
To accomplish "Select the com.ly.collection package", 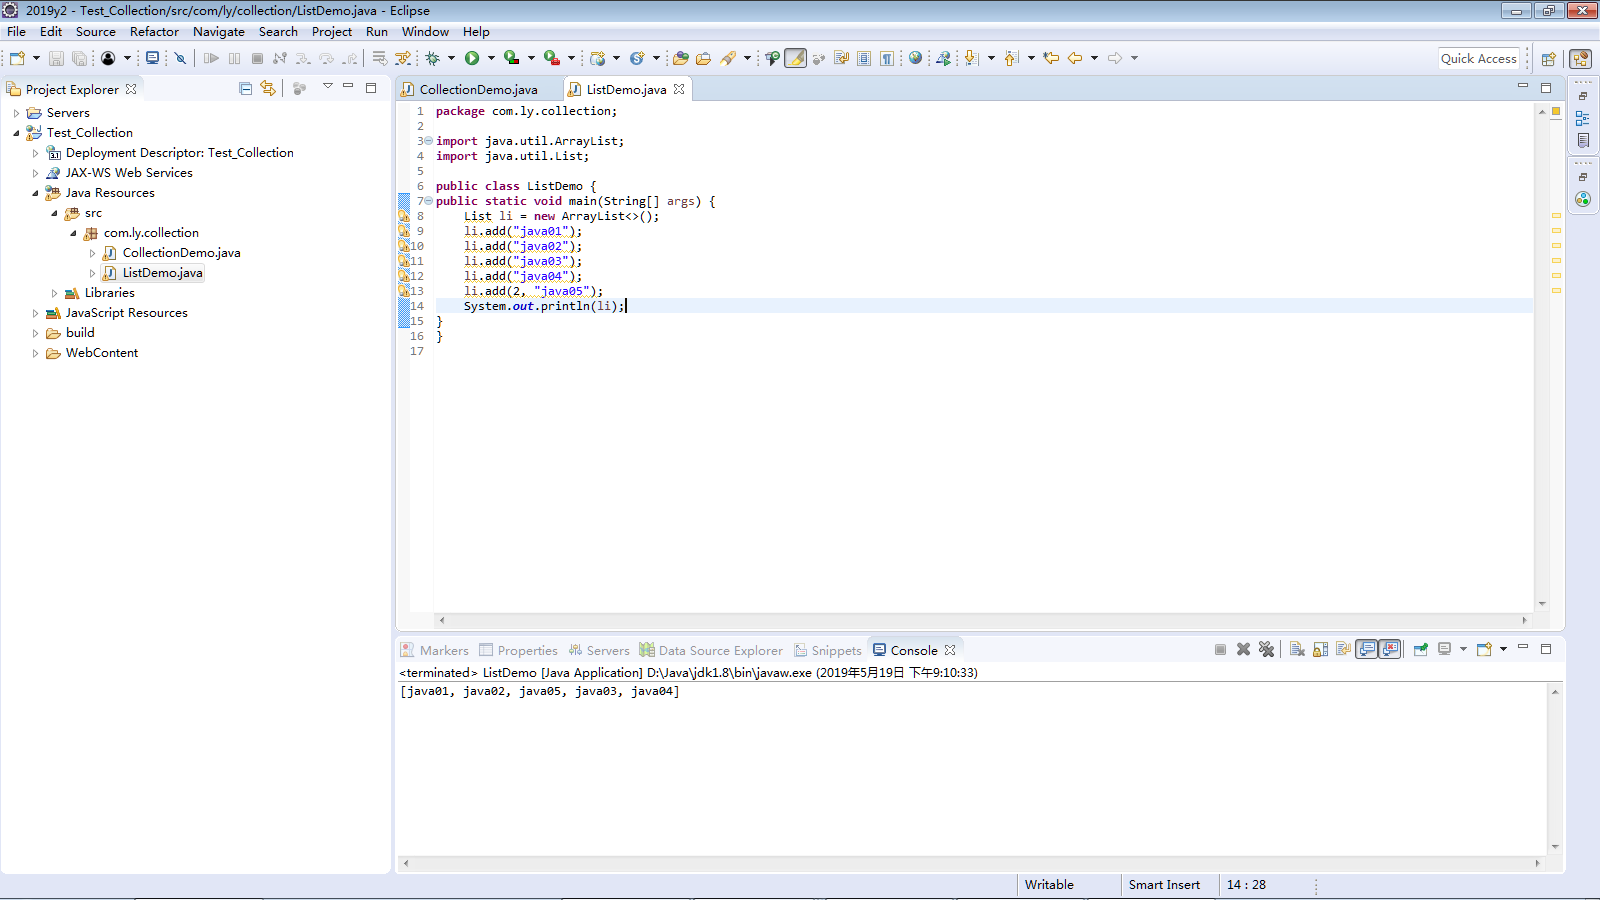I will (x=151, y=233).
